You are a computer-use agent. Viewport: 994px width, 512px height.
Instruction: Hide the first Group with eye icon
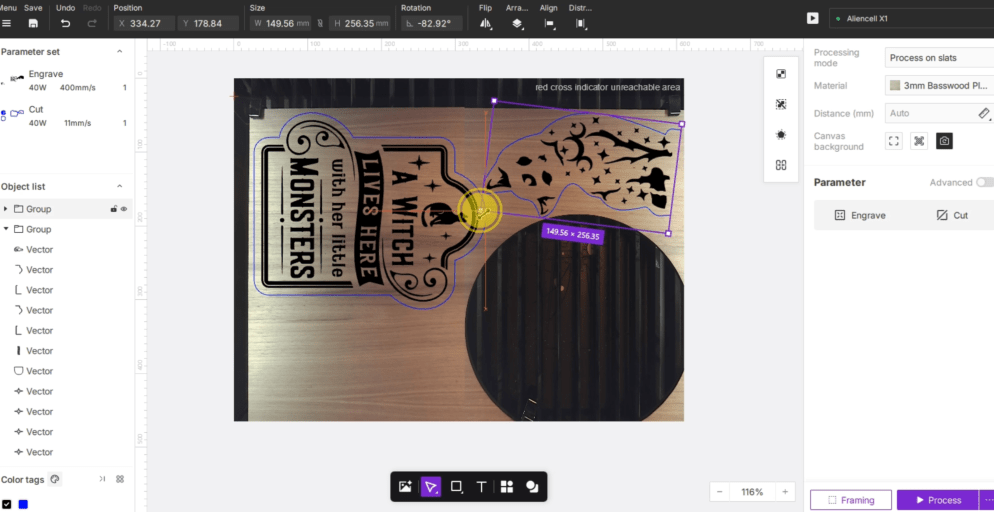[124, 209]
